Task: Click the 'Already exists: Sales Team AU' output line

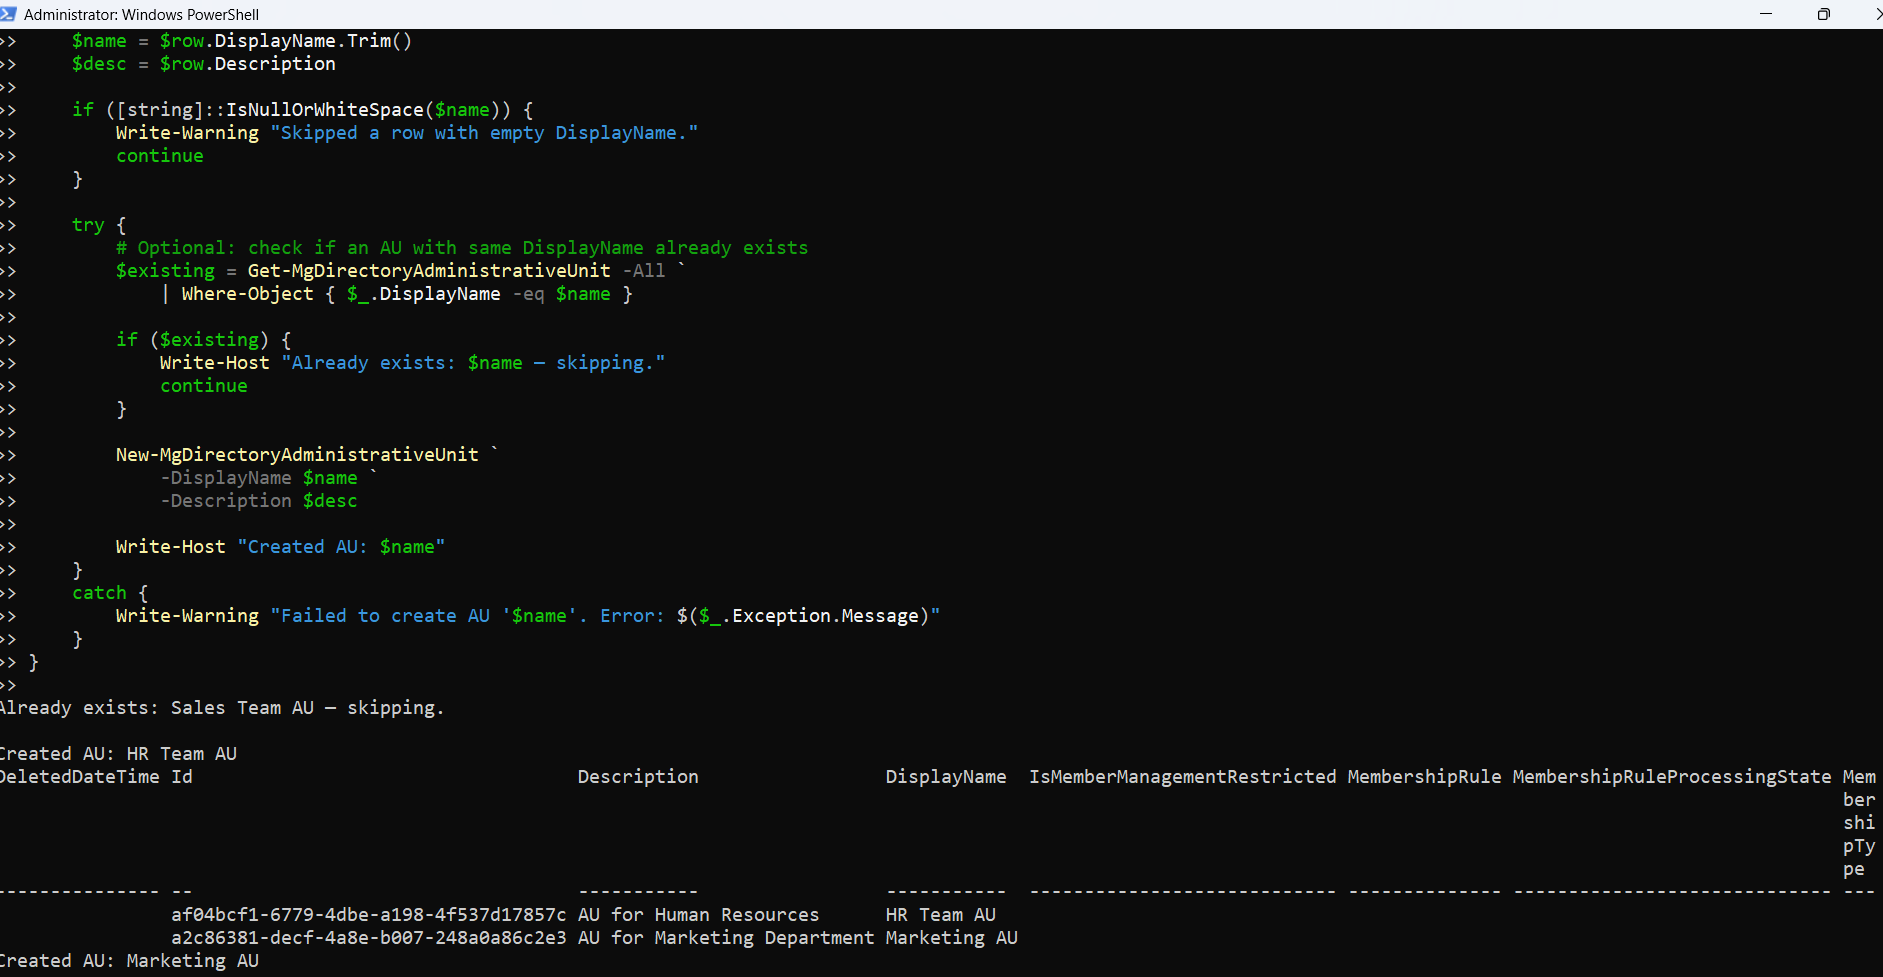Action: [x=220, y=708]
